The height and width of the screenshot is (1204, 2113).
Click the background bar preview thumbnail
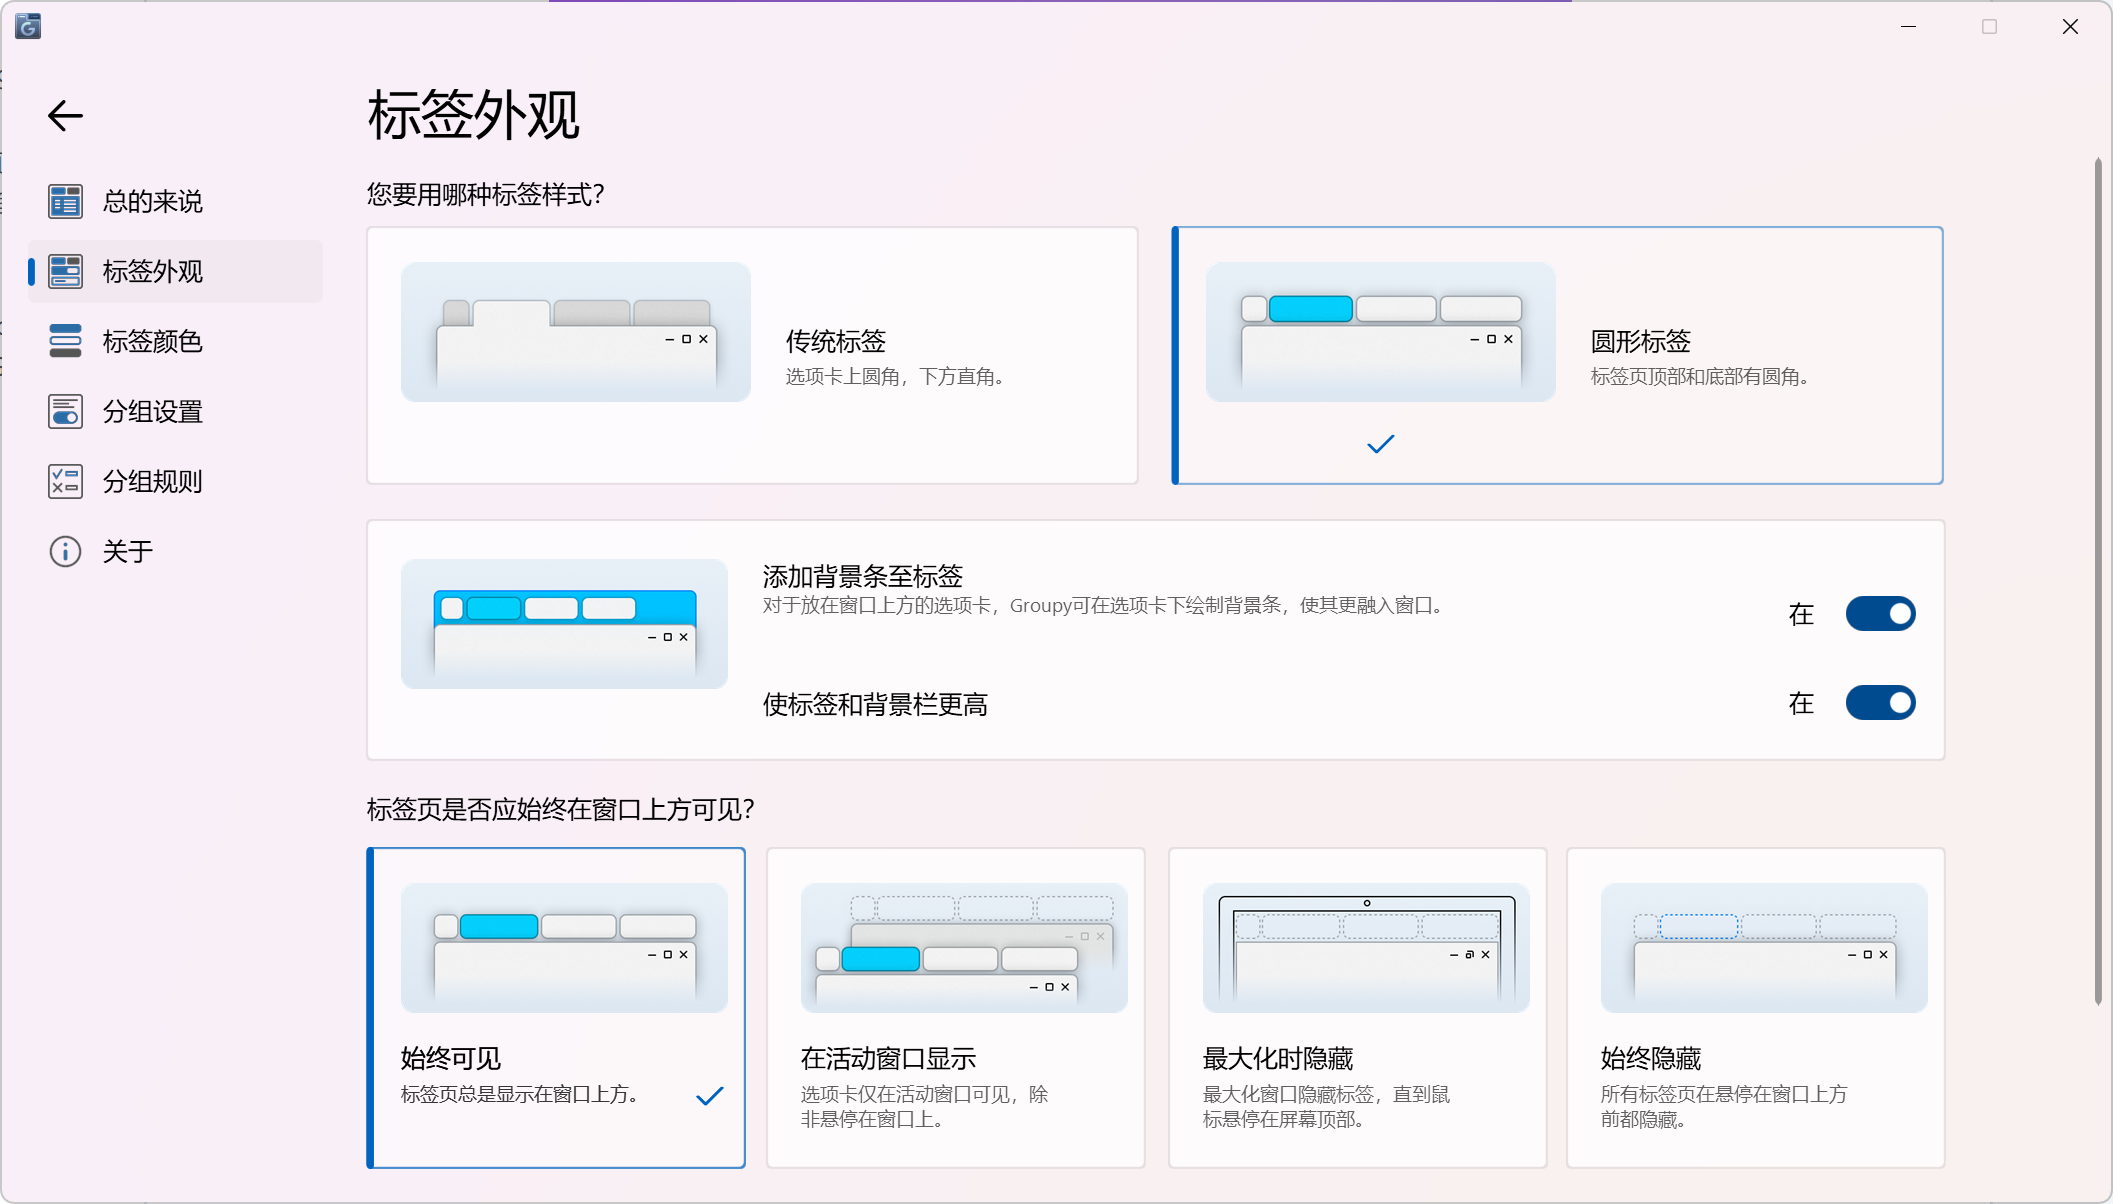point(564,624)
